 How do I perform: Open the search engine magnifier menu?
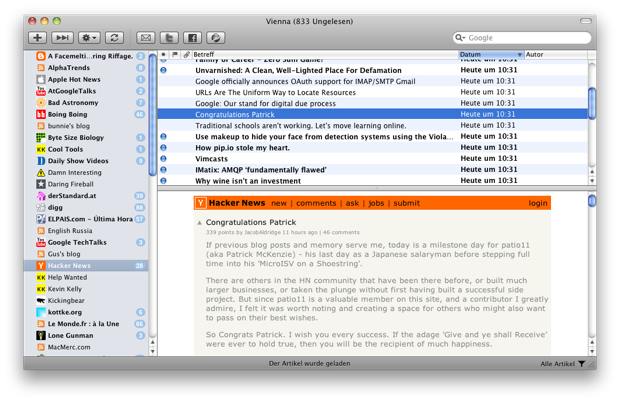click(460, 38)
